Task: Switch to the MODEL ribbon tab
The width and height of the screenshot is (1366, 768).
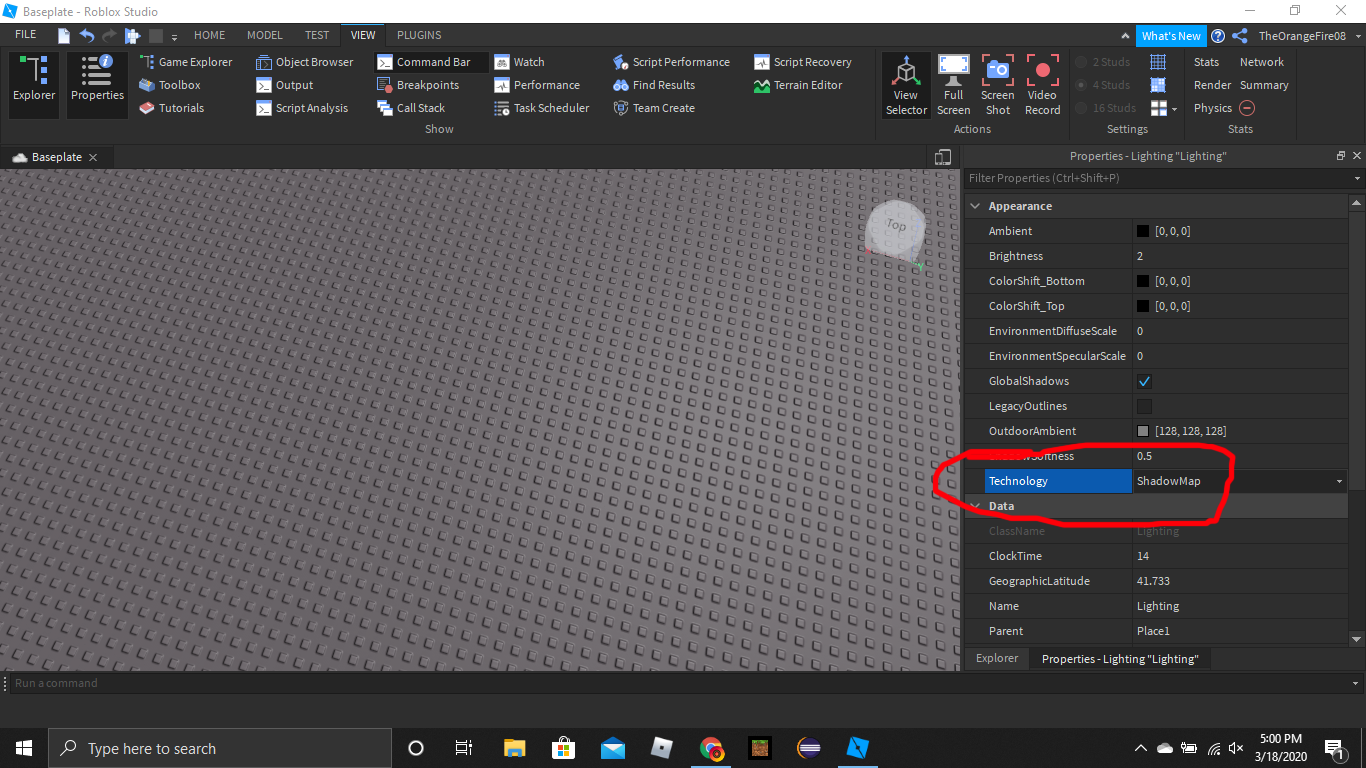Action: point(265,35)
